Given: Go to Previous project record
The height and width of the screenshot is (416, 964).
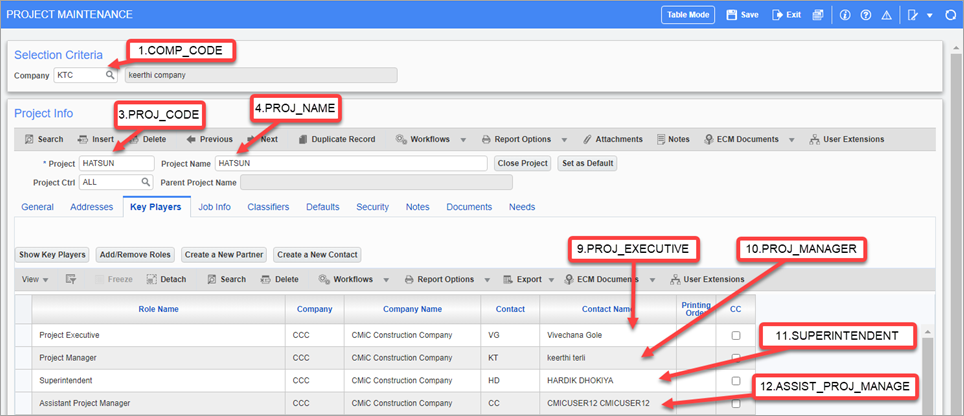Looking at the screenshot, I should pyautogui.click(x=209, y=139).
